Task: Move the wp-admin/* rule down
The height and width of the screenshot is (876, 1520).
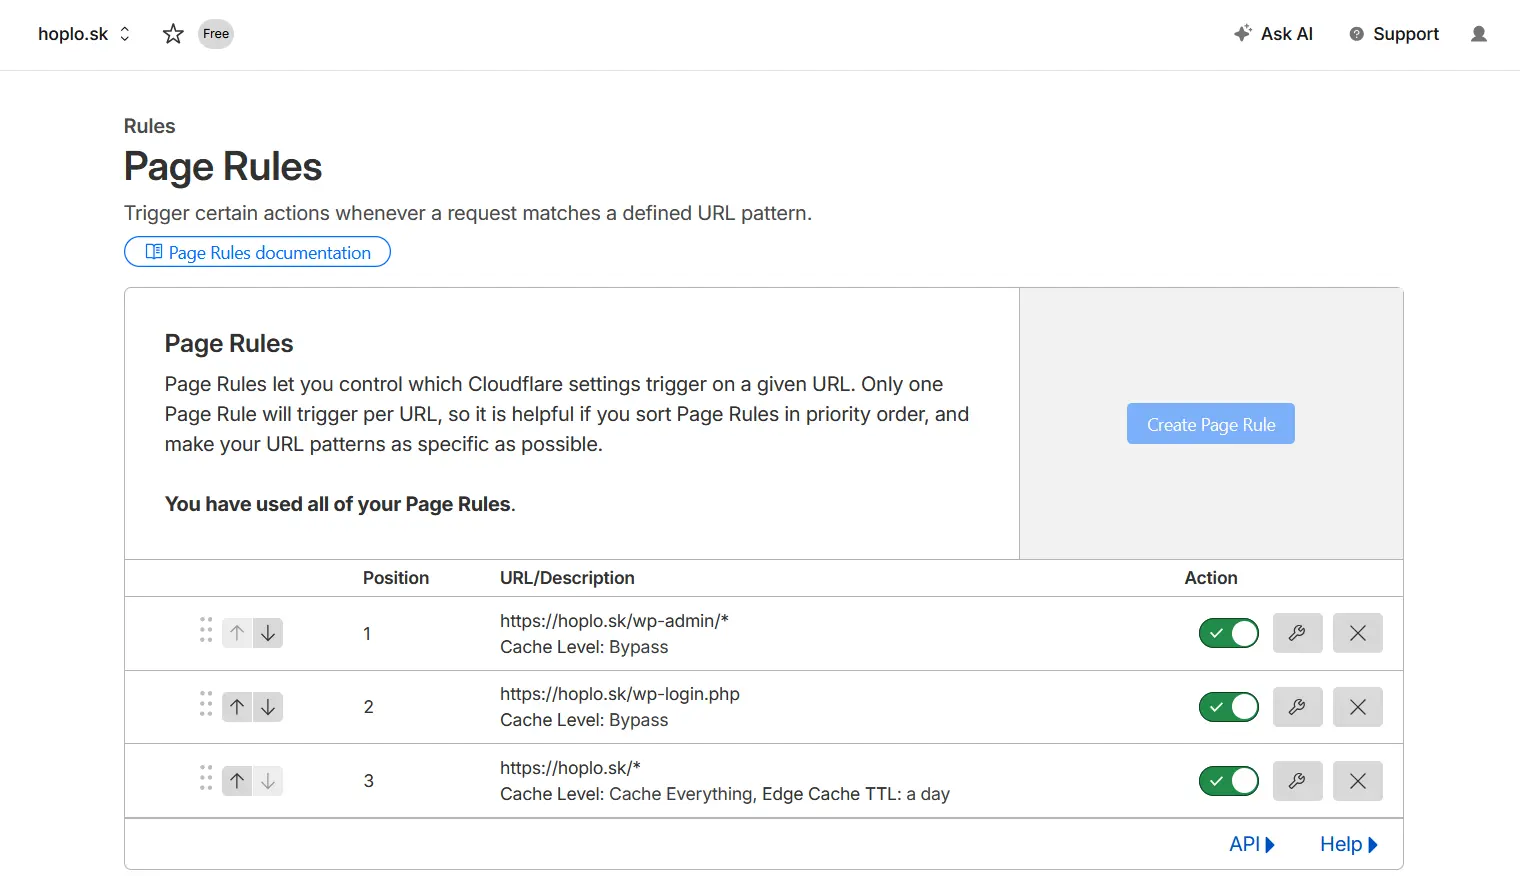Action: pos(267,632)
